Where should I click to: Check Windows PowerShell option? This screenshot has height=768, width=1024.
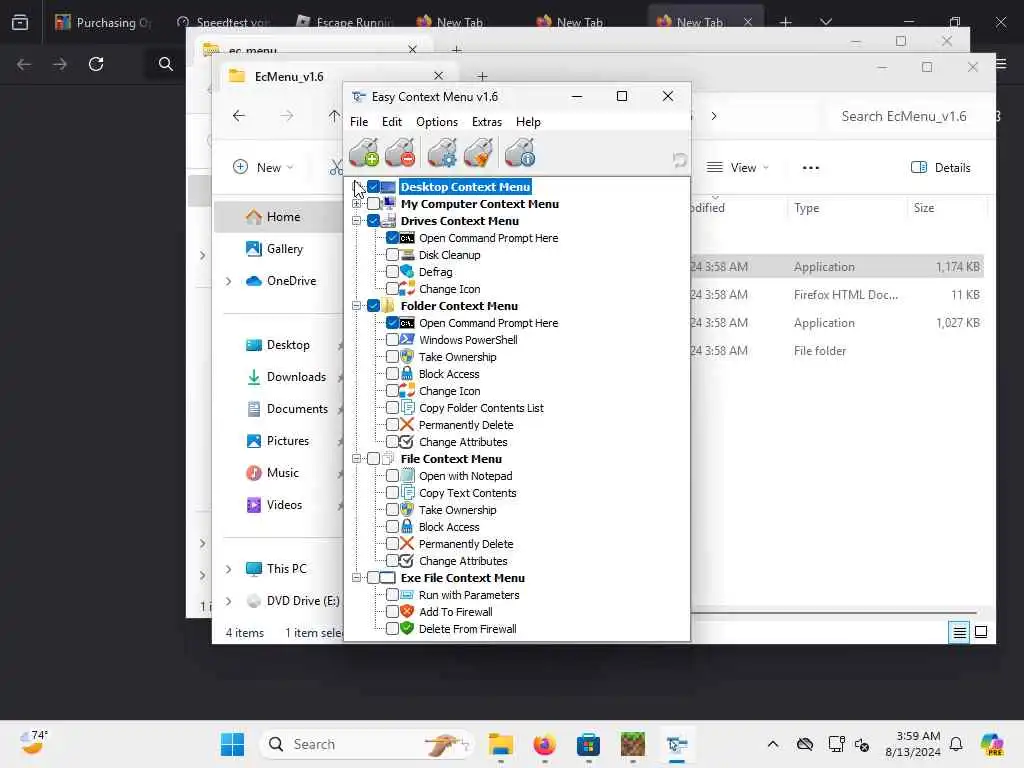point(392,340)
